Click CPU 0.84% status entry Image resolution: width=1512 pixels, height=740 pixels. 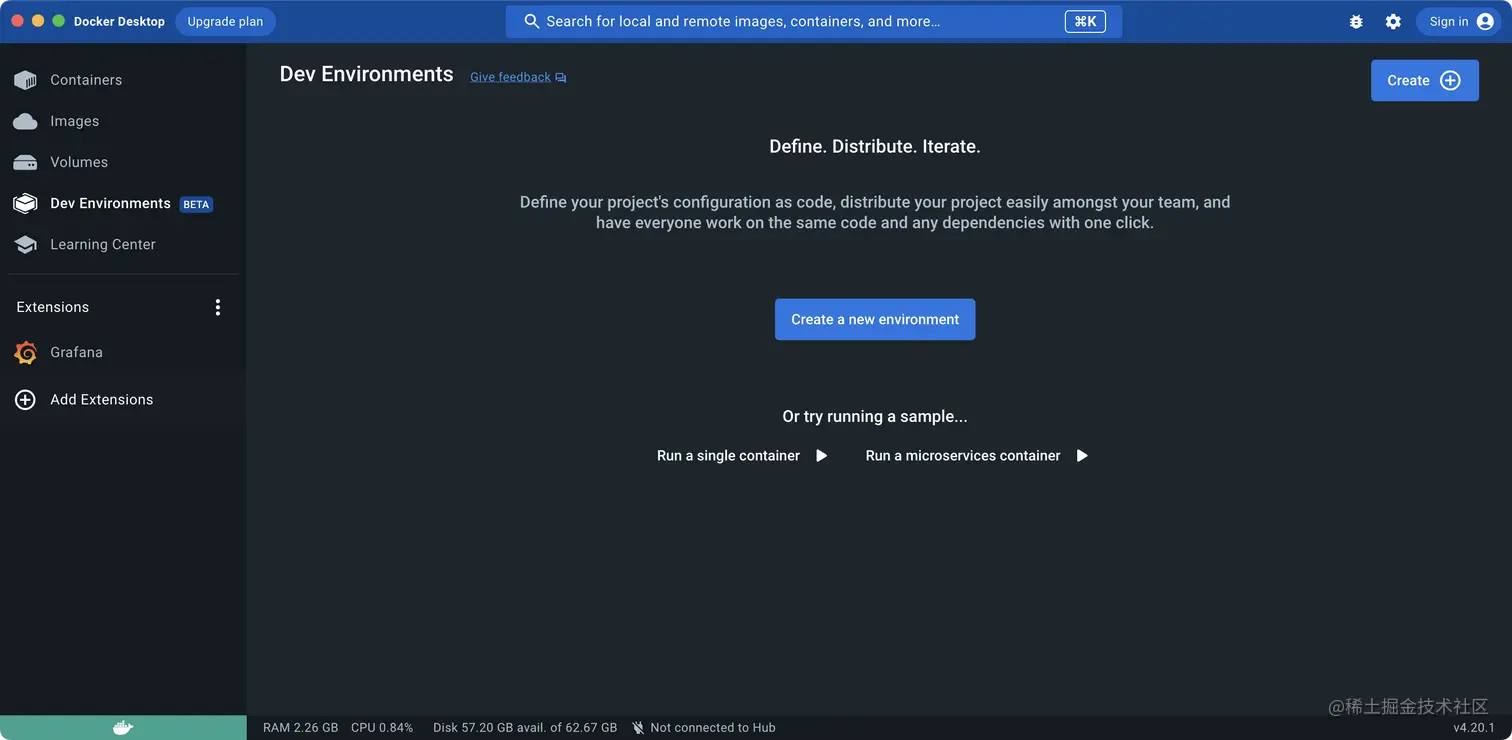[382, 728]
